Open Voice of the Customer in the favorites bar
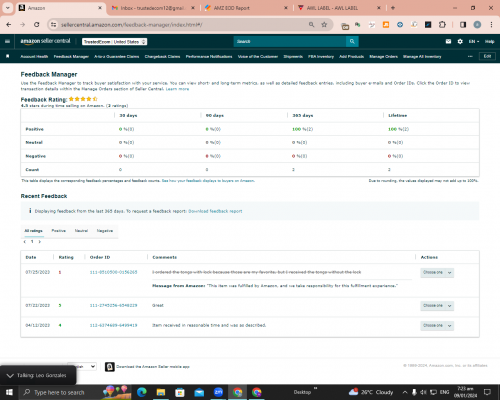The width and height of the screenshot is (500, 400). point(258,56)
